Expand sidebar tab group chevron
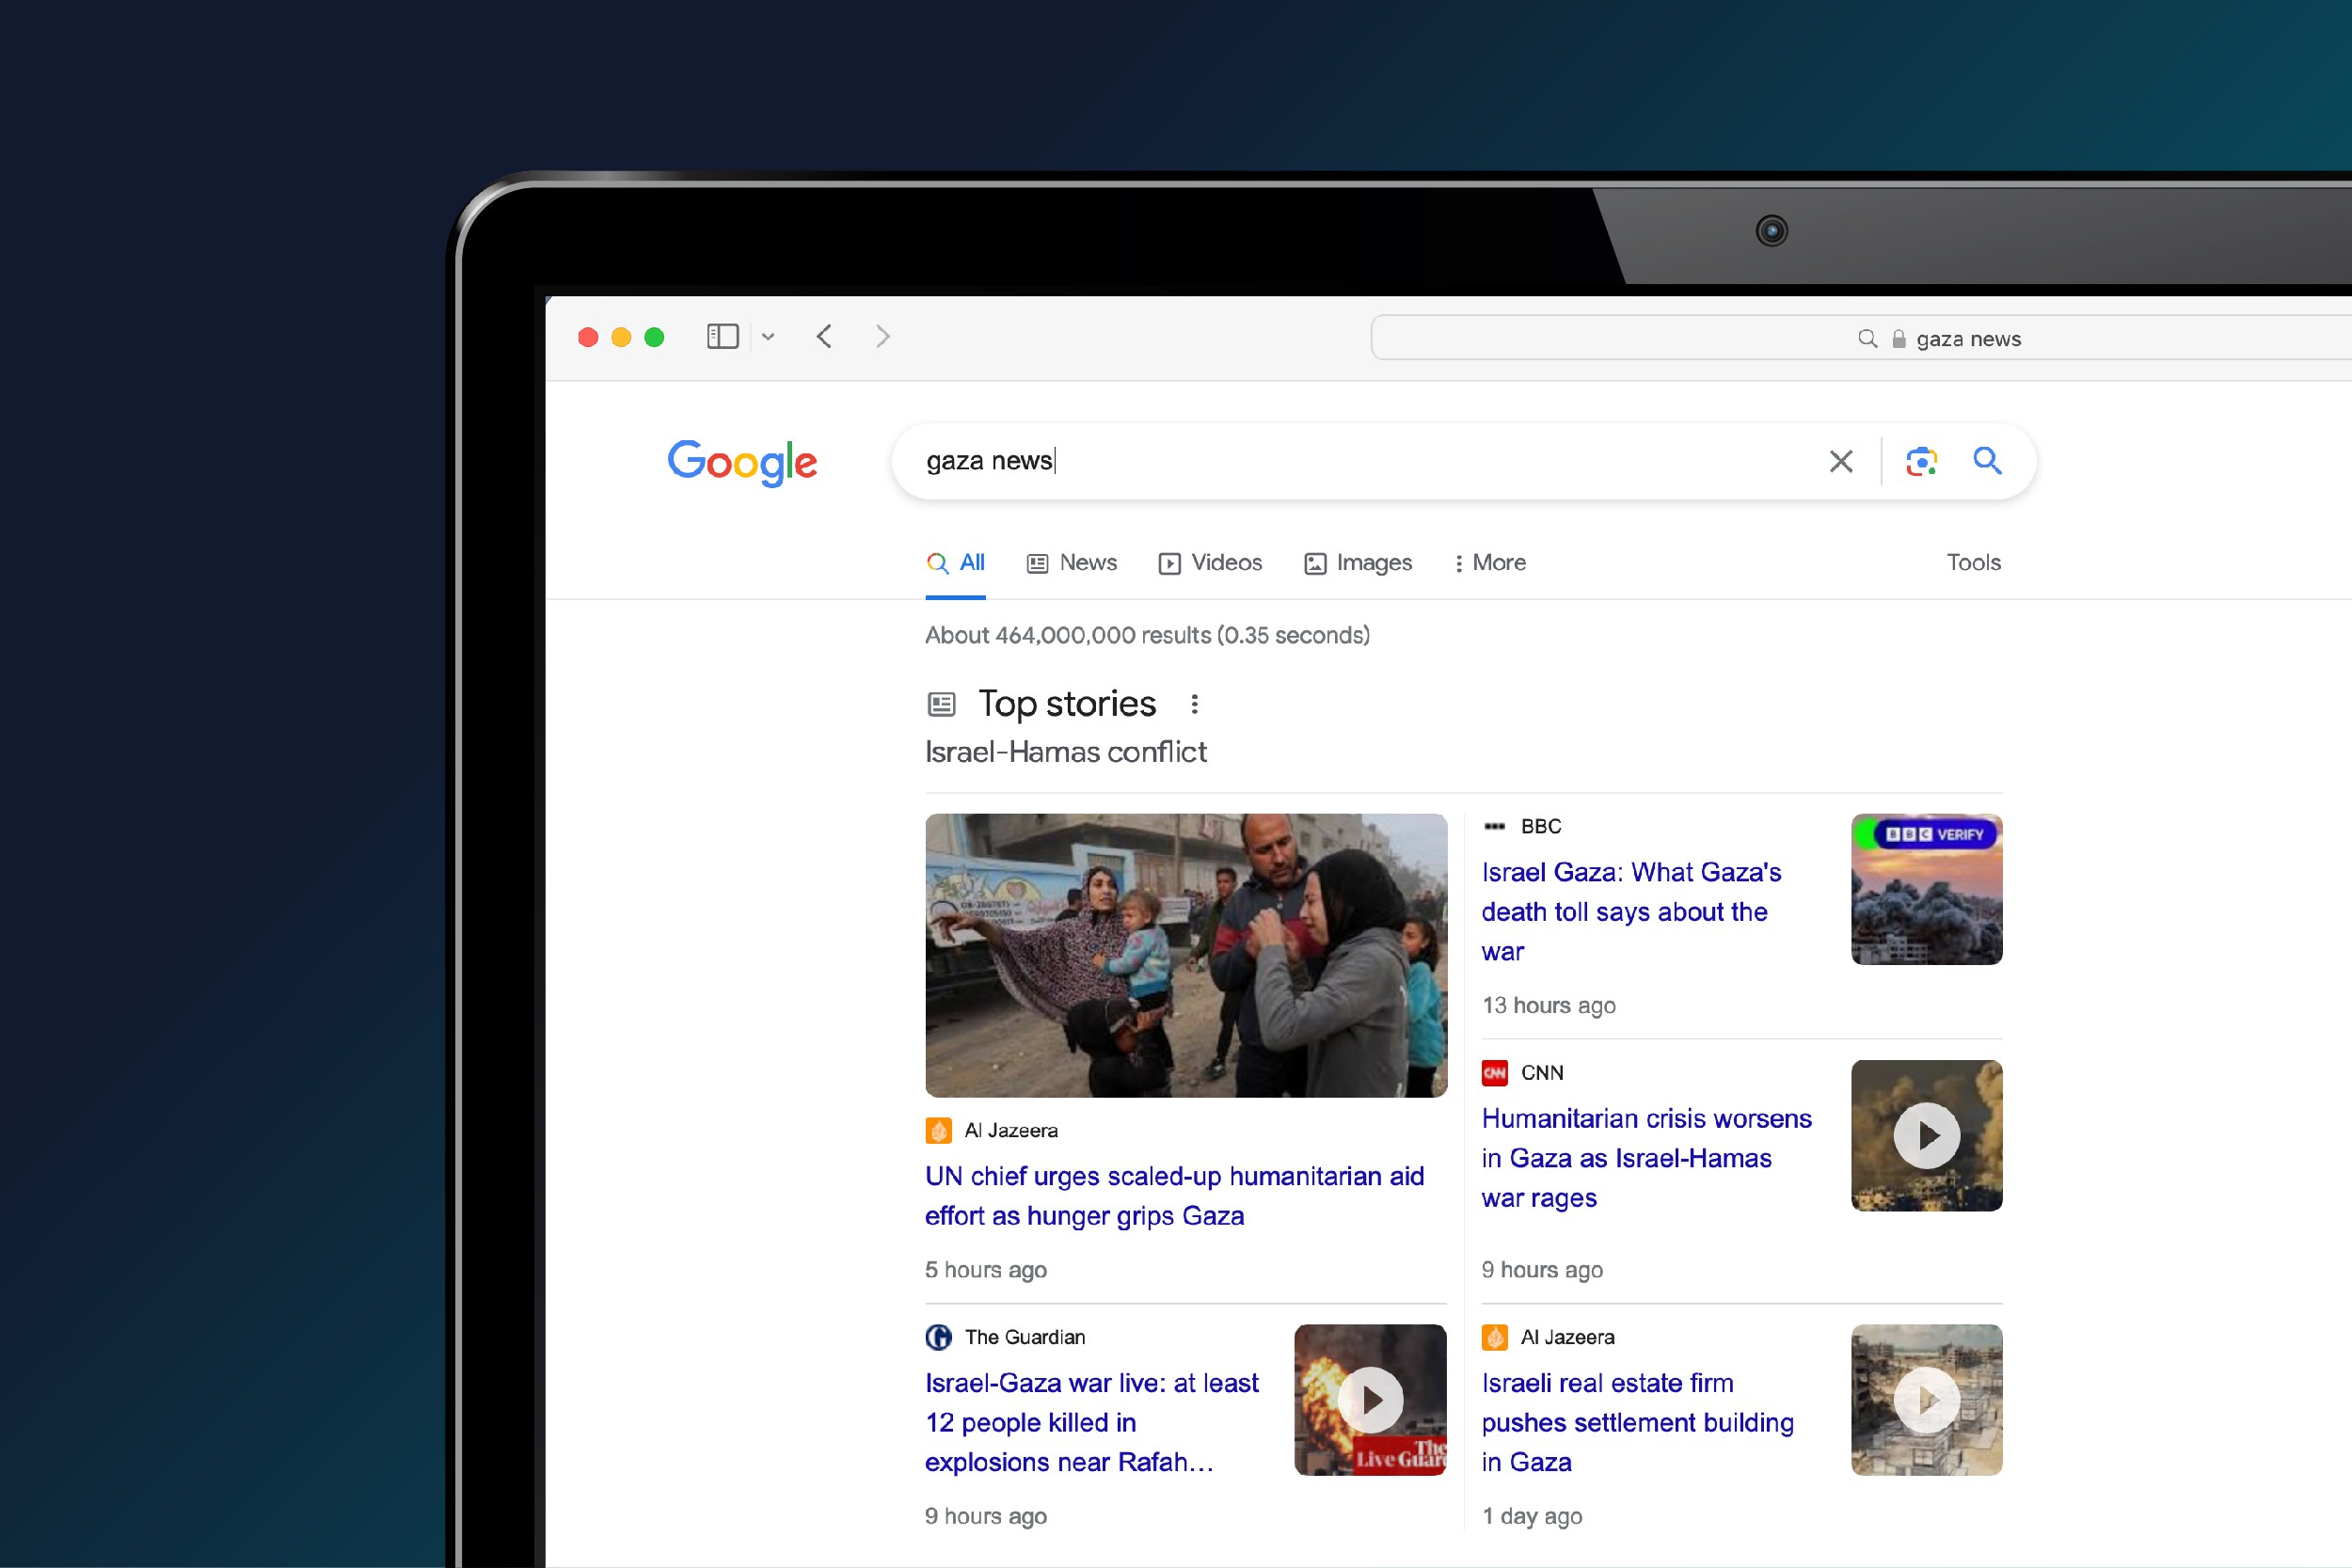The image size is (2352, 1568). [x=768, y=337]
